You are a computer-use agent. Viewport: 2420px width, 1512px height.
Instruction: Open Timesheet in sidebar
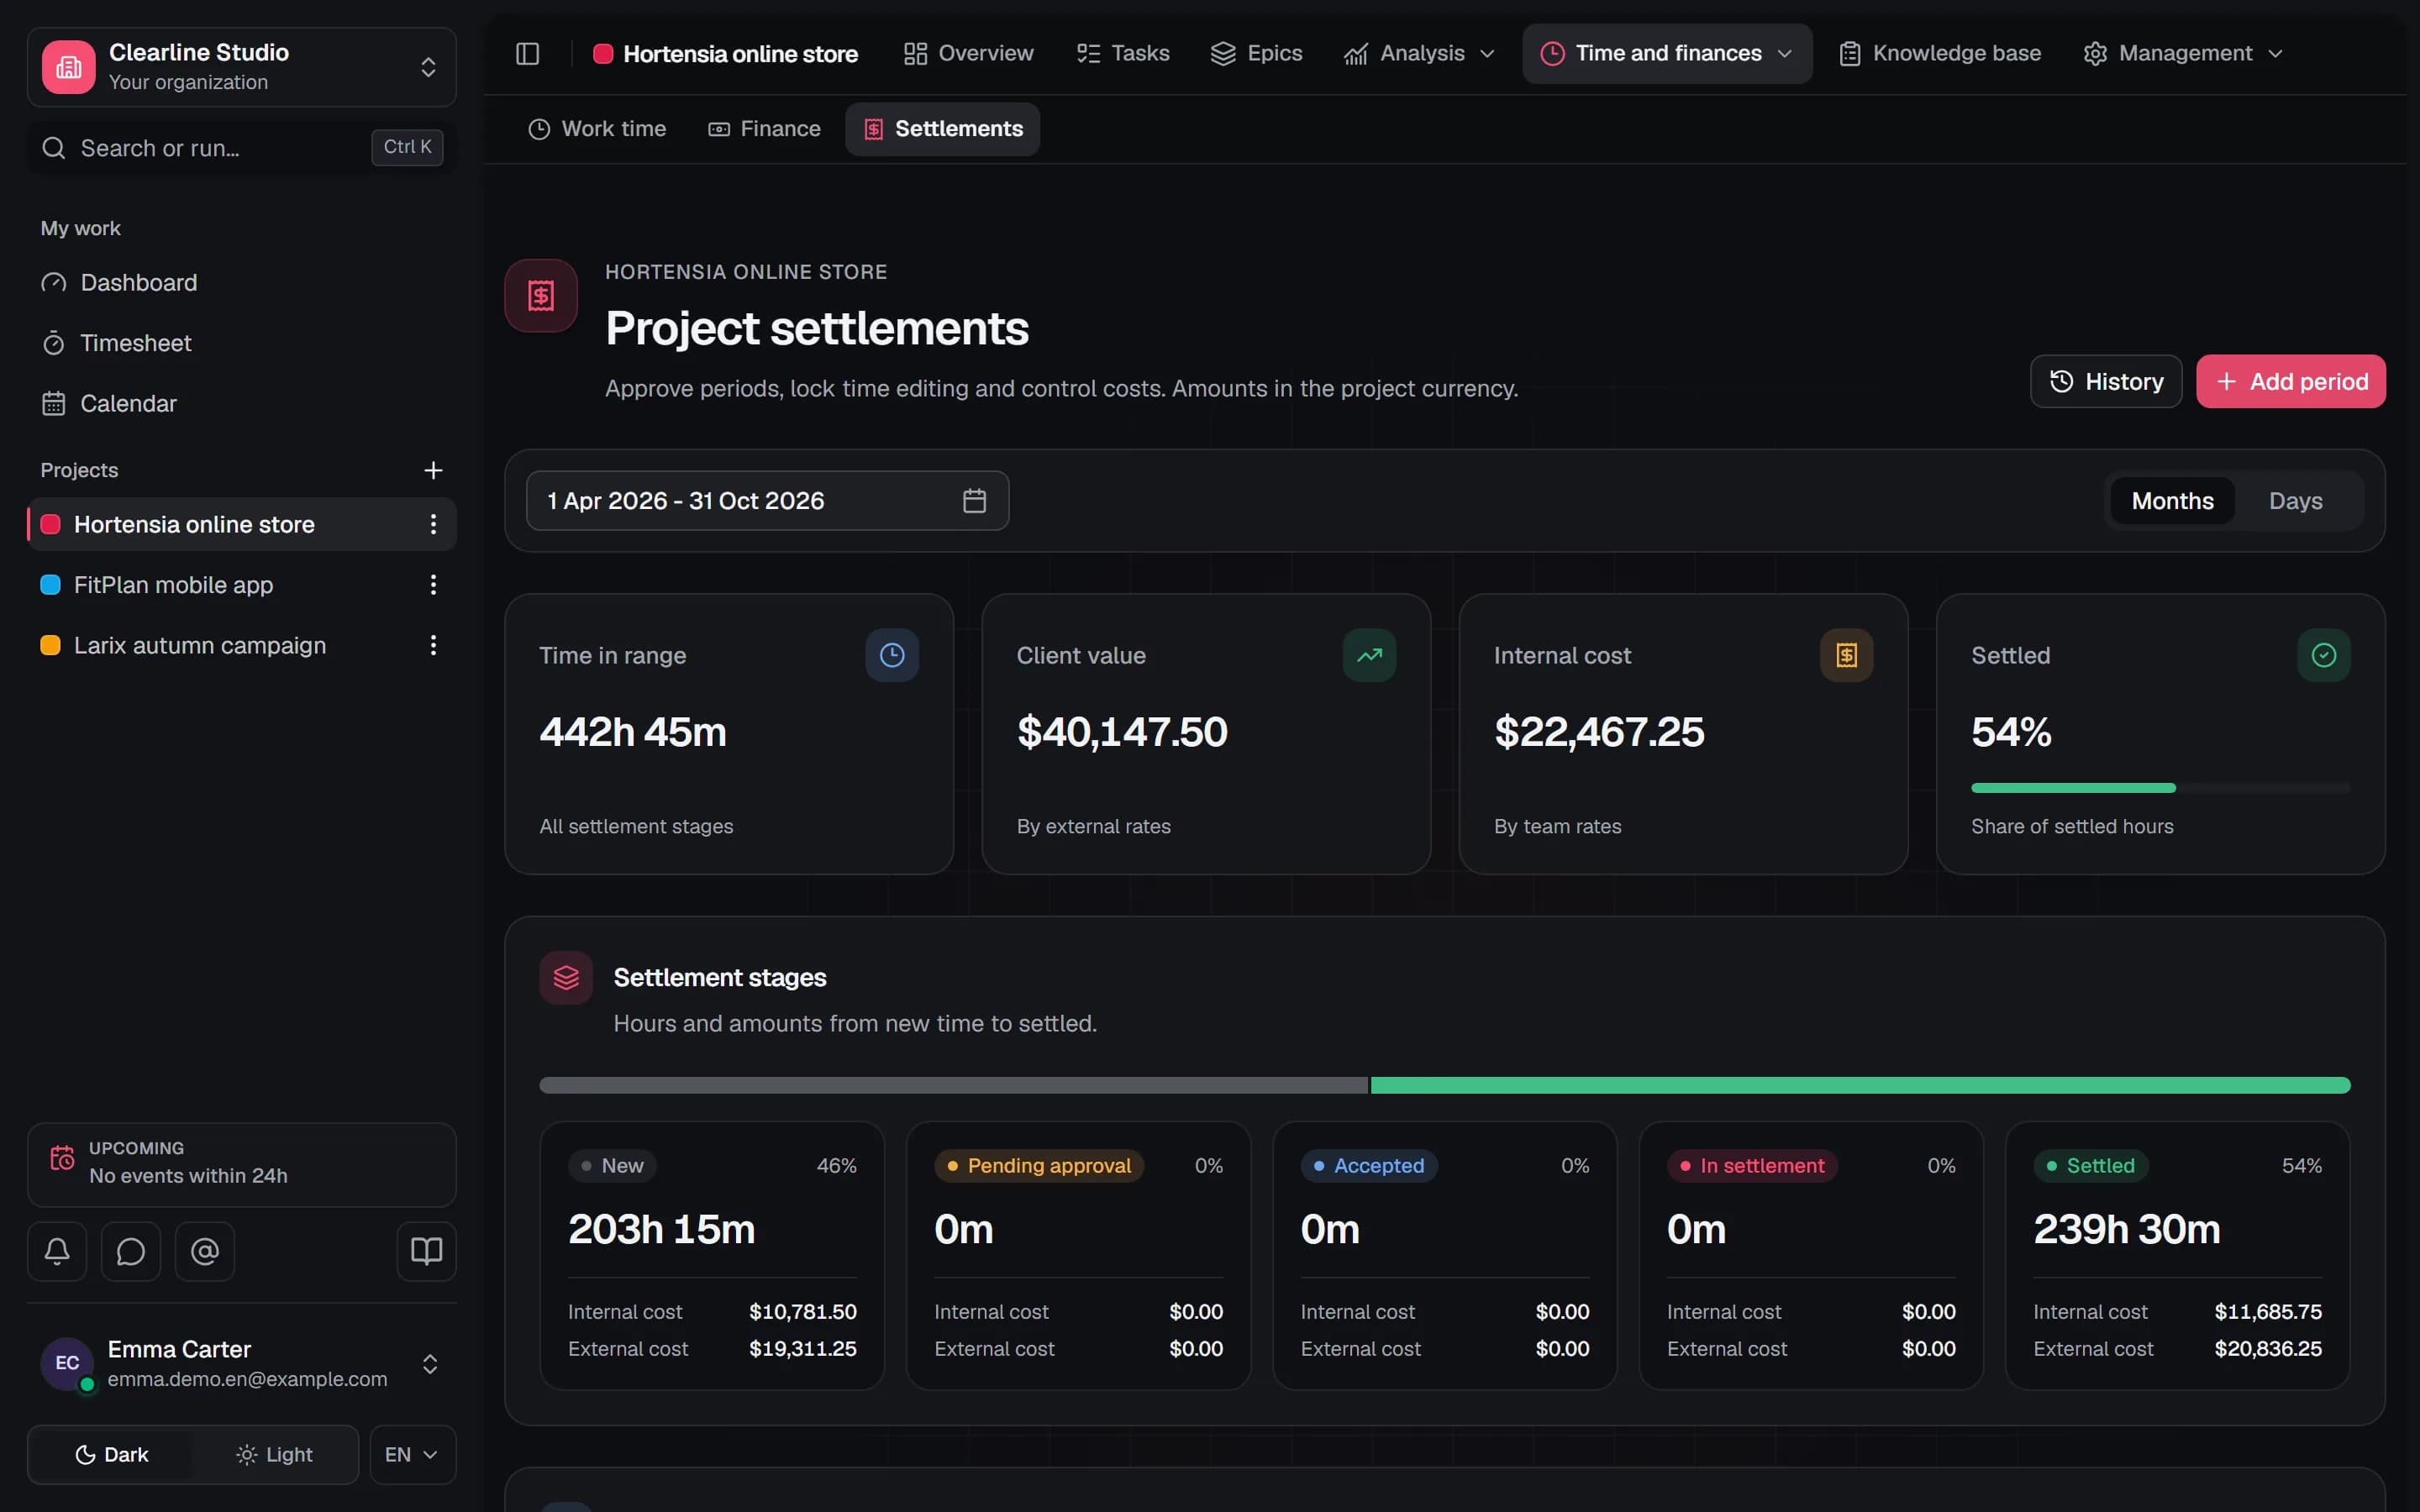(x=242, y=343)
